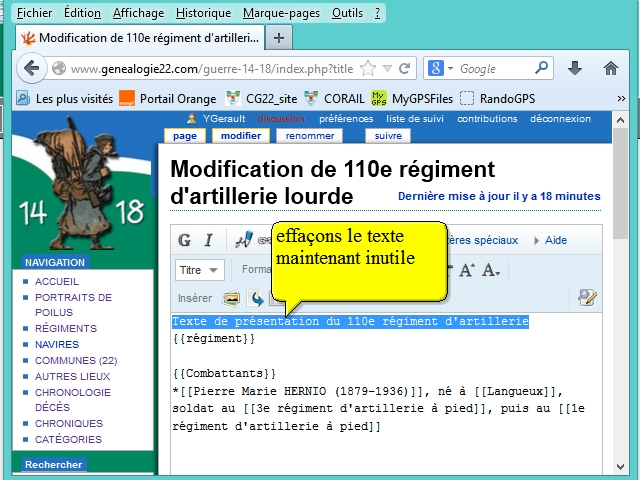Reload page using refresh icon
The image size is (640, 480).
pyautogui.click(x=405, y=69)
